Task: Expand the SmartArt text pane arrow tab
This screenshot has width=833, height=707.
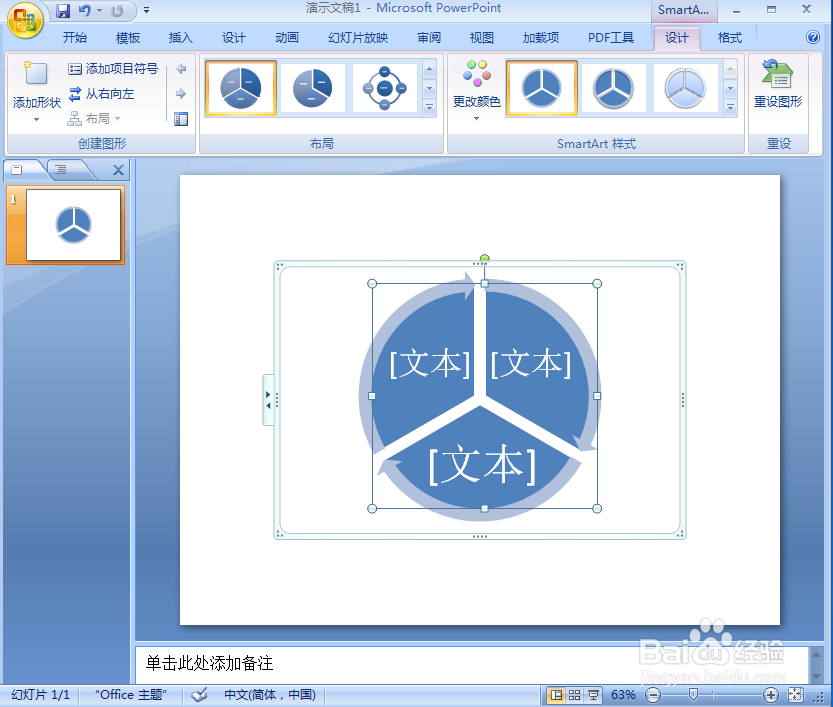Action: tap(268, 400)
